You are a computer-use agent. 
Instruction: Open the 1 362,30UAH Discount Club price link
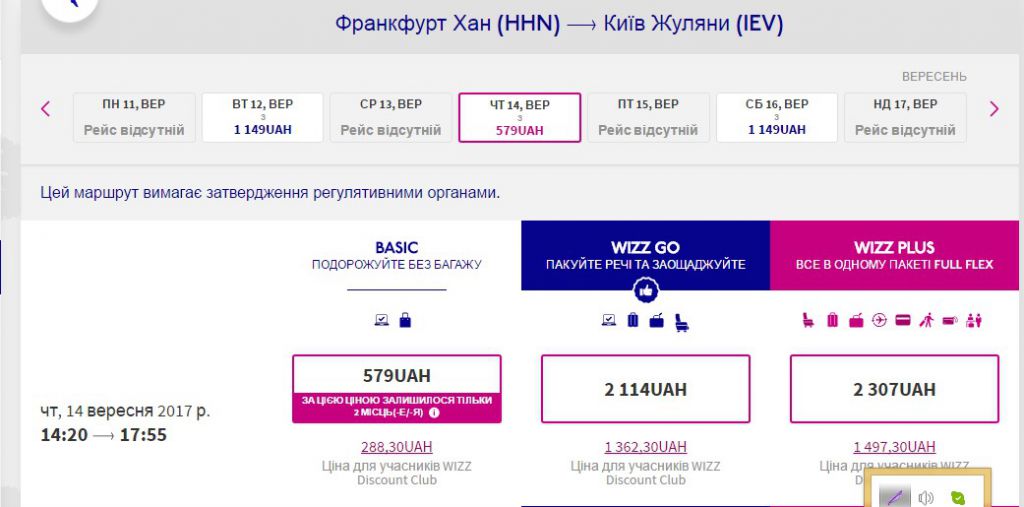(x=645, y=447)
